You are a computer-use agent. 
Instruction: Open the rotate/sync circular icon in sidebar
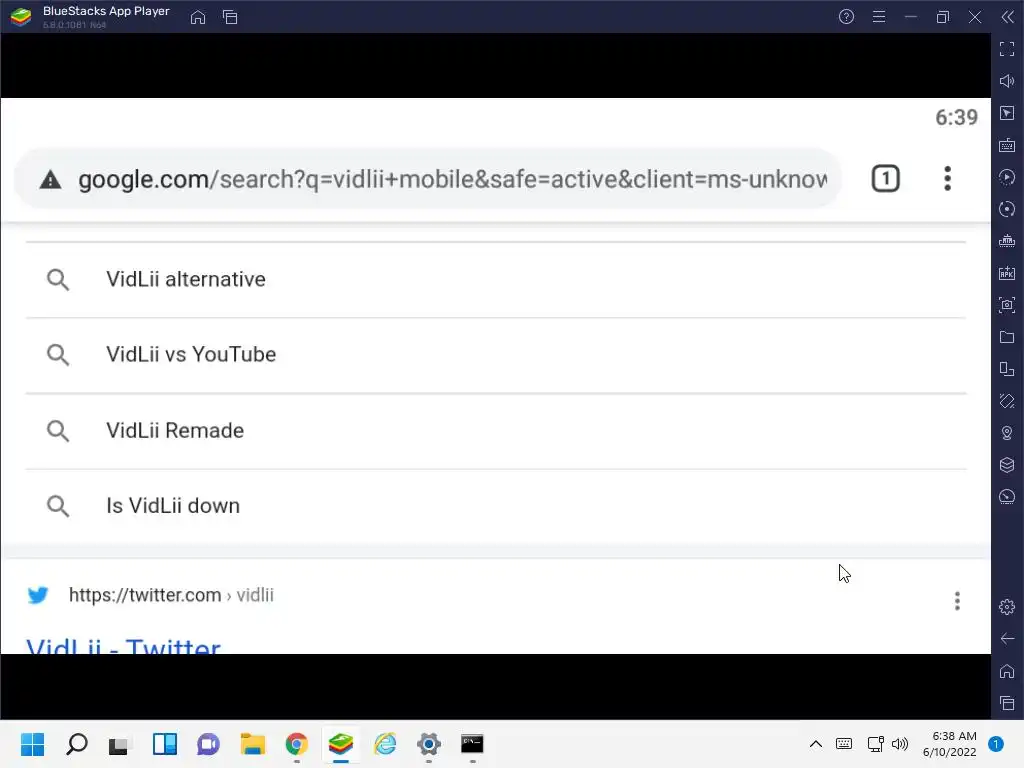(1007, 209)
